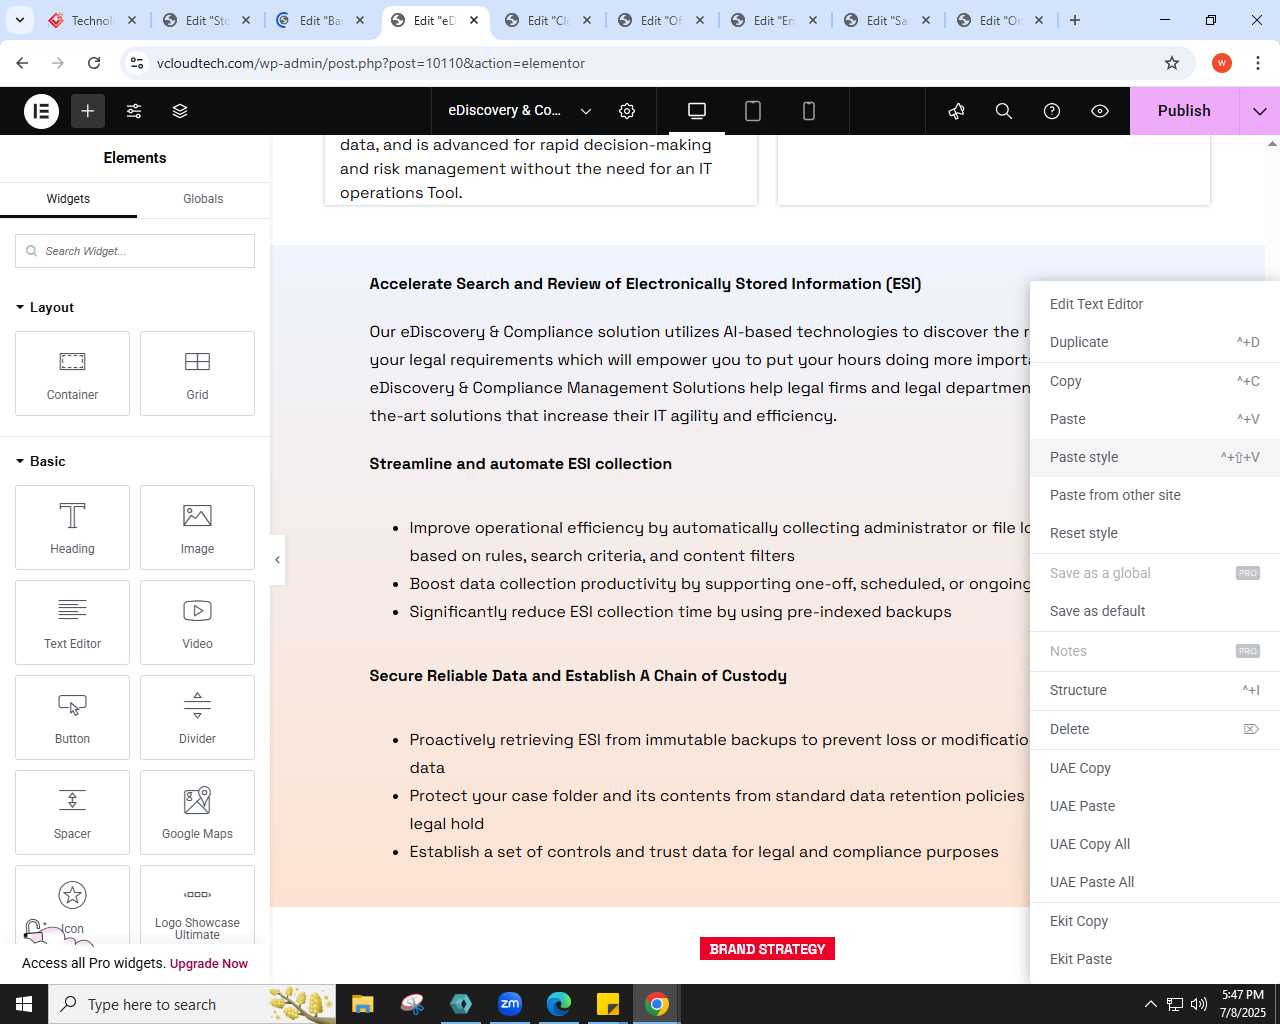Screen dimensions: 1280x1024
Task: Select the Video widget
Action: click(197, 622)
